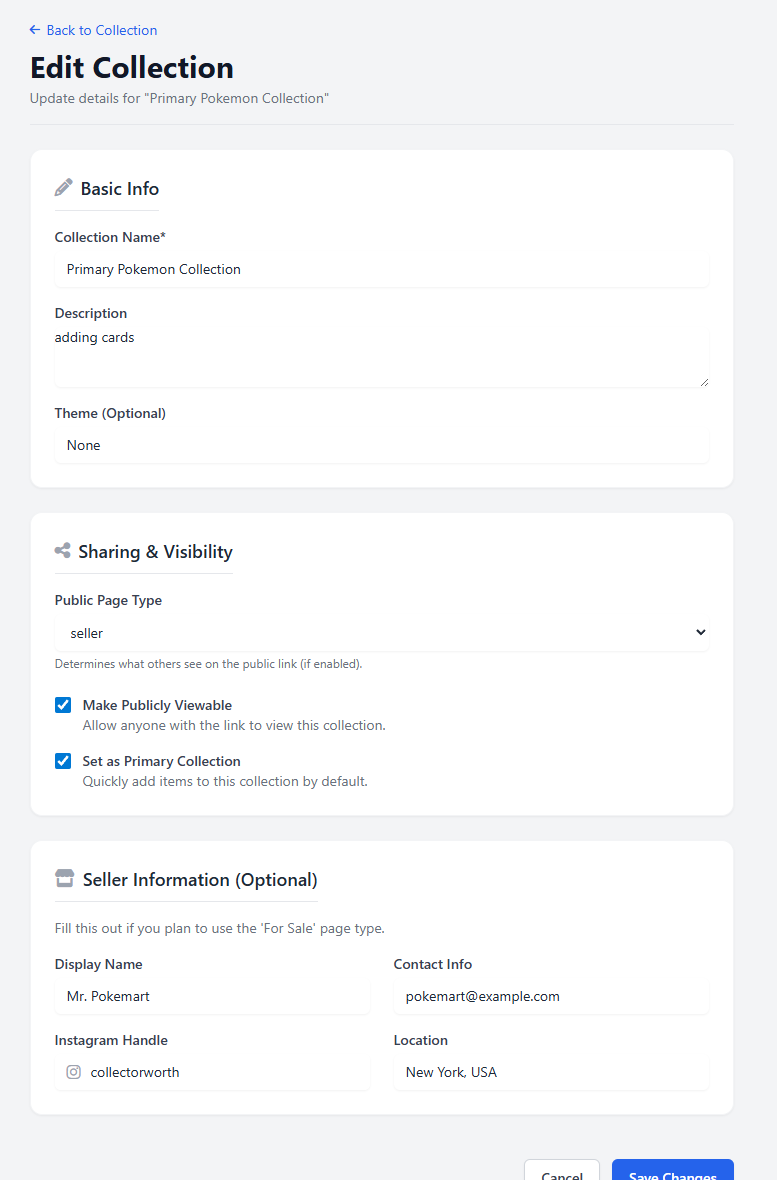Click the Contact Info label
Screen dimensions: 777x1180
point(433,964)
